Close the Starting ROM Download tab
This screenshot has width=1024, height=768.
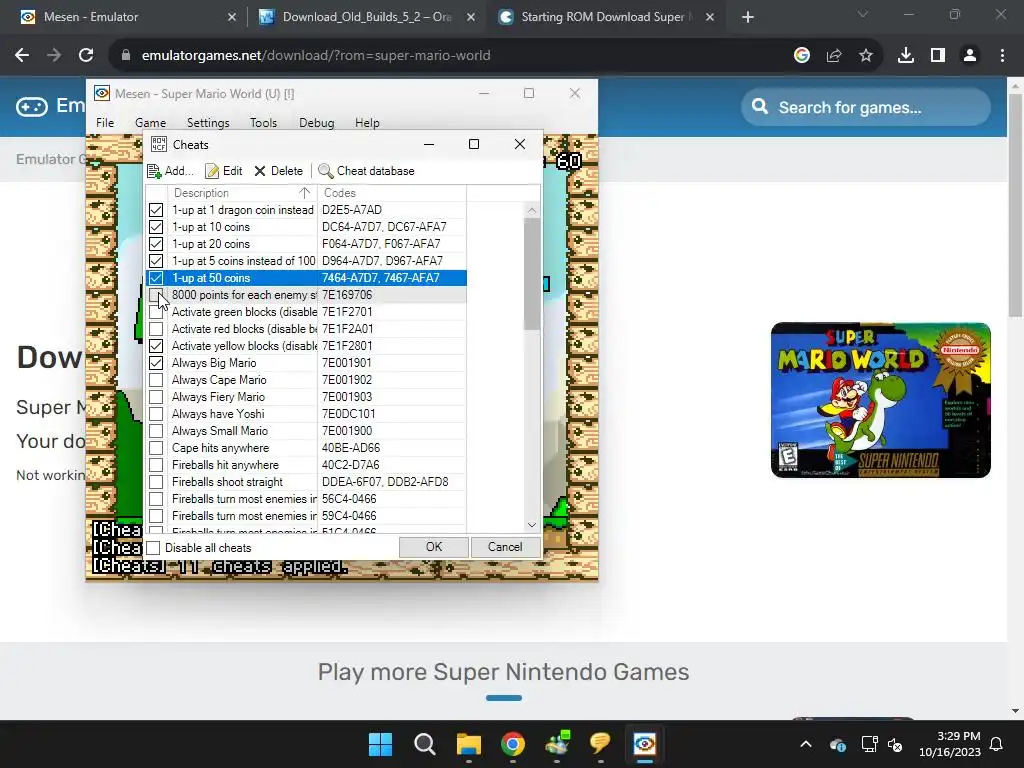pyautogui.click(x=710, y=17)
